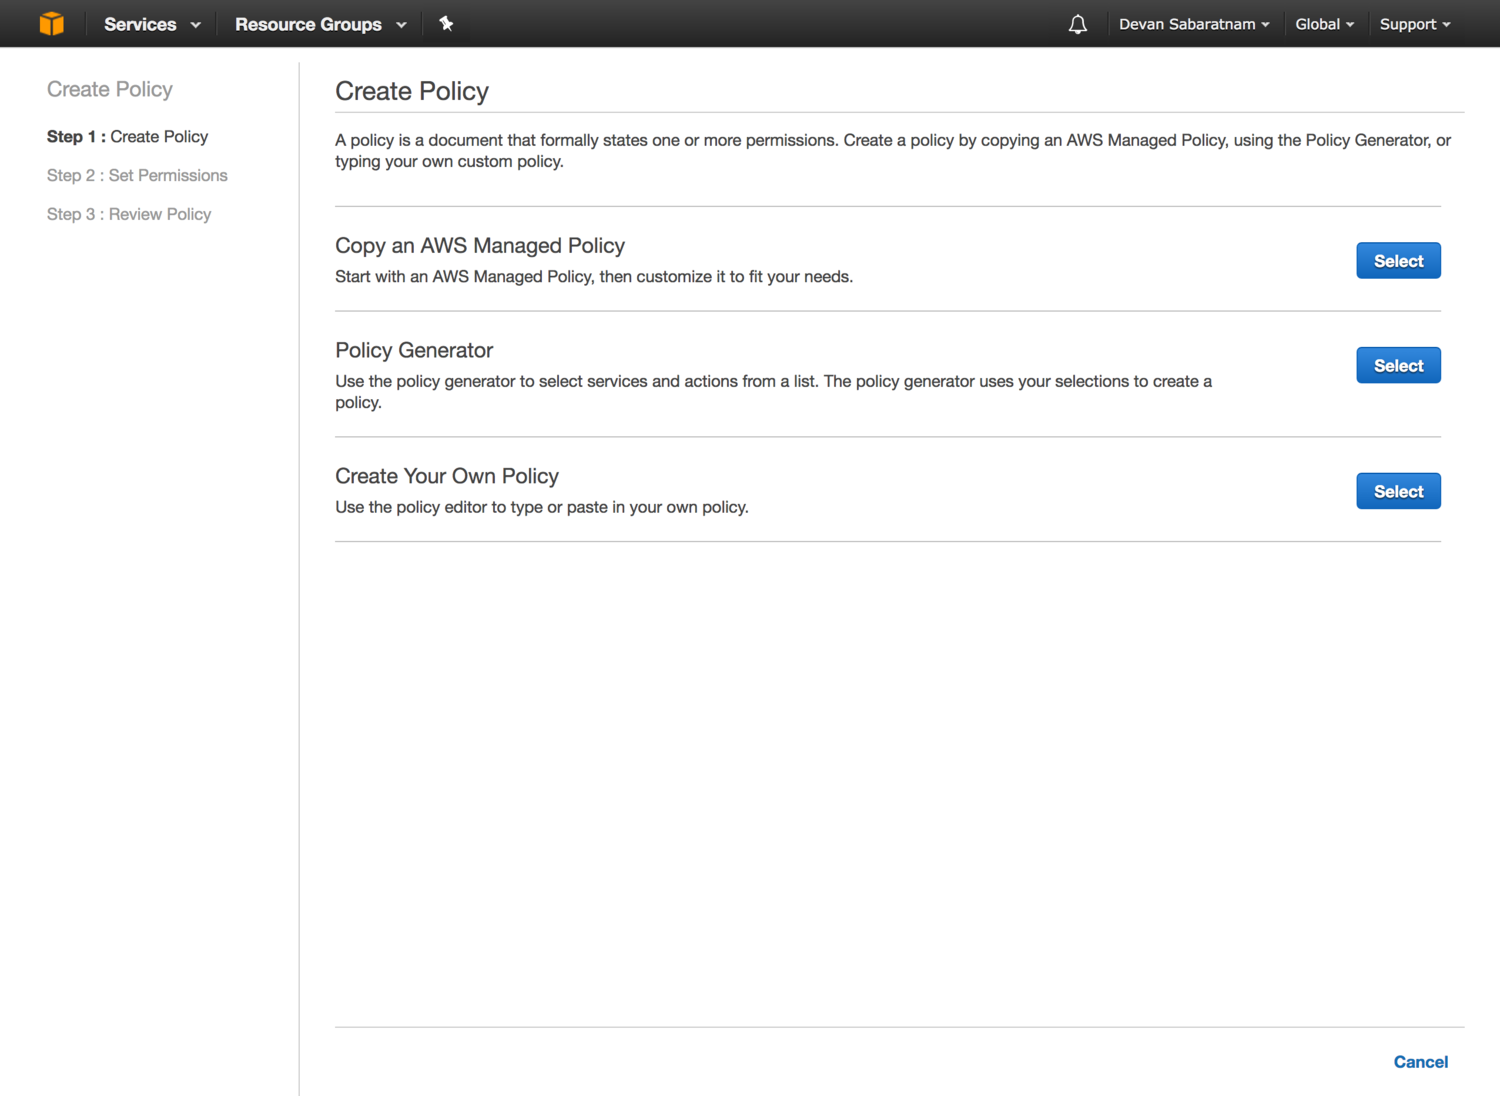This screenshot has width=1500, height=1096.
Task: Click the pin shortcut icon in navbar
Action: [x=446, y=24]
